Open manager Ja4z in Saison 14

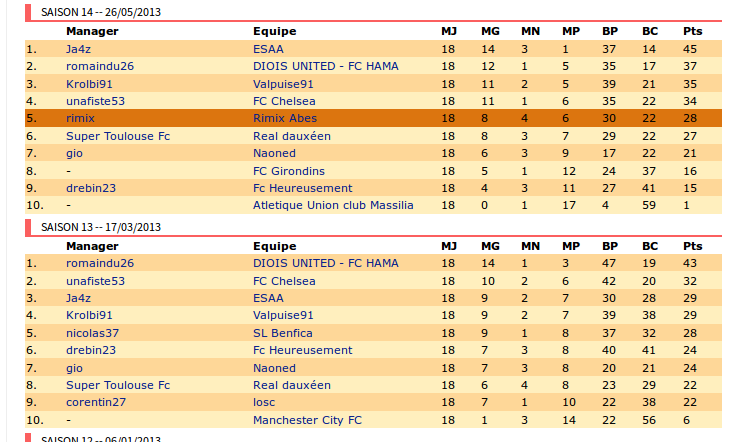pyautogui.click(x=78, y=49)
